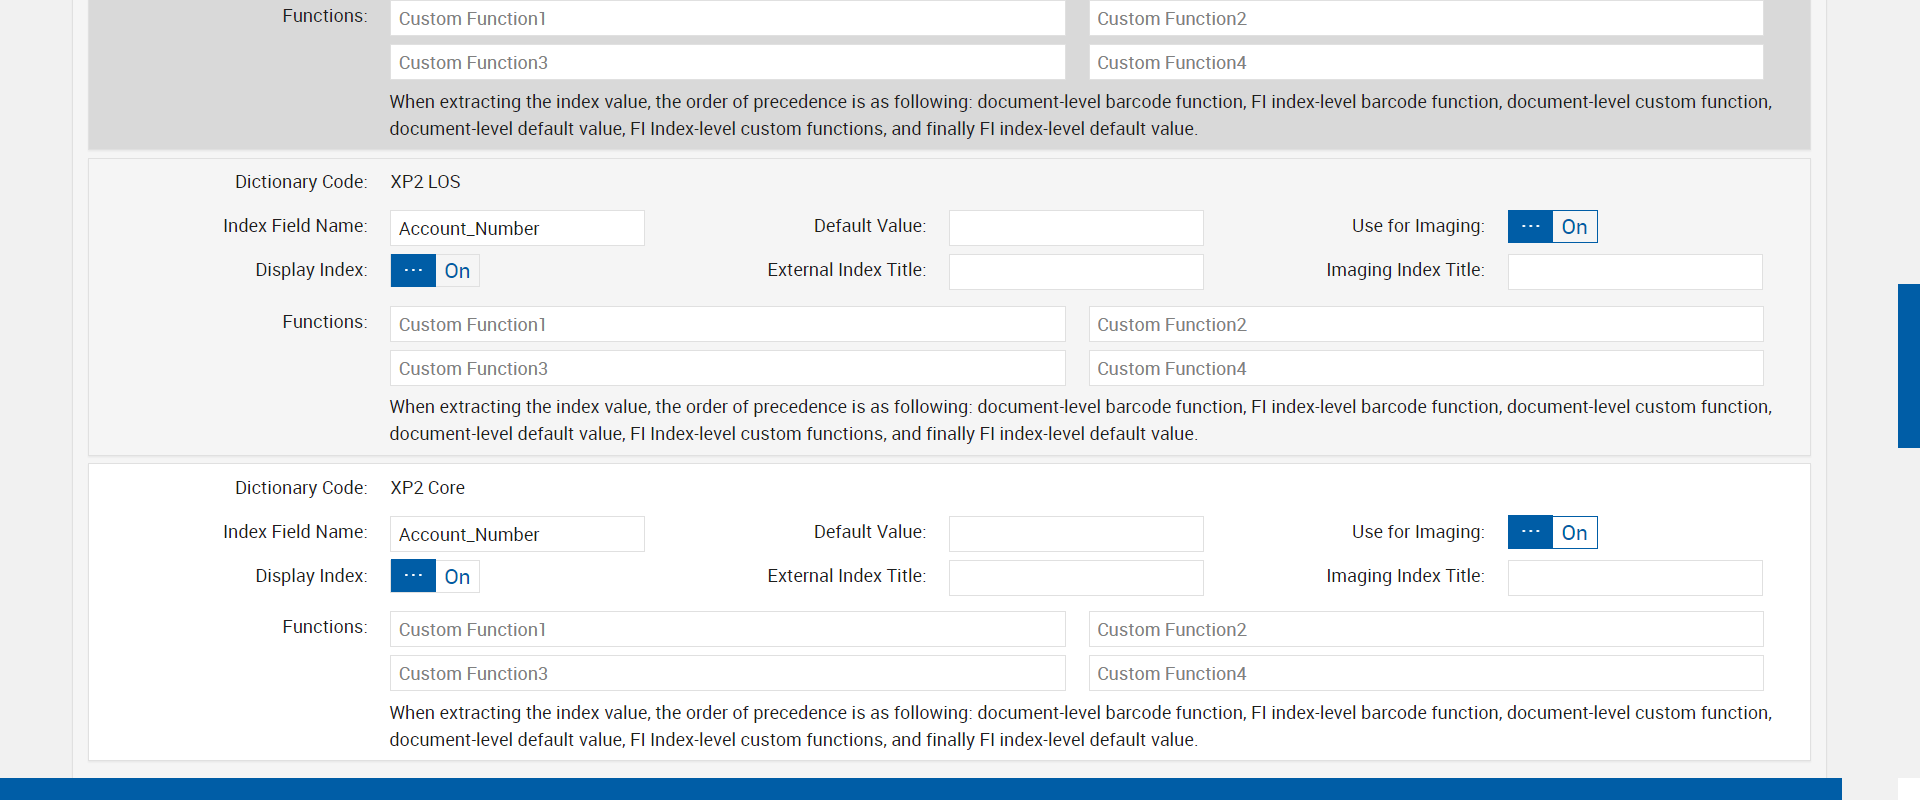Click Custom Function2 input under XP2 LOS
The image size is (1920, 800).
(x=1426, y=325)
